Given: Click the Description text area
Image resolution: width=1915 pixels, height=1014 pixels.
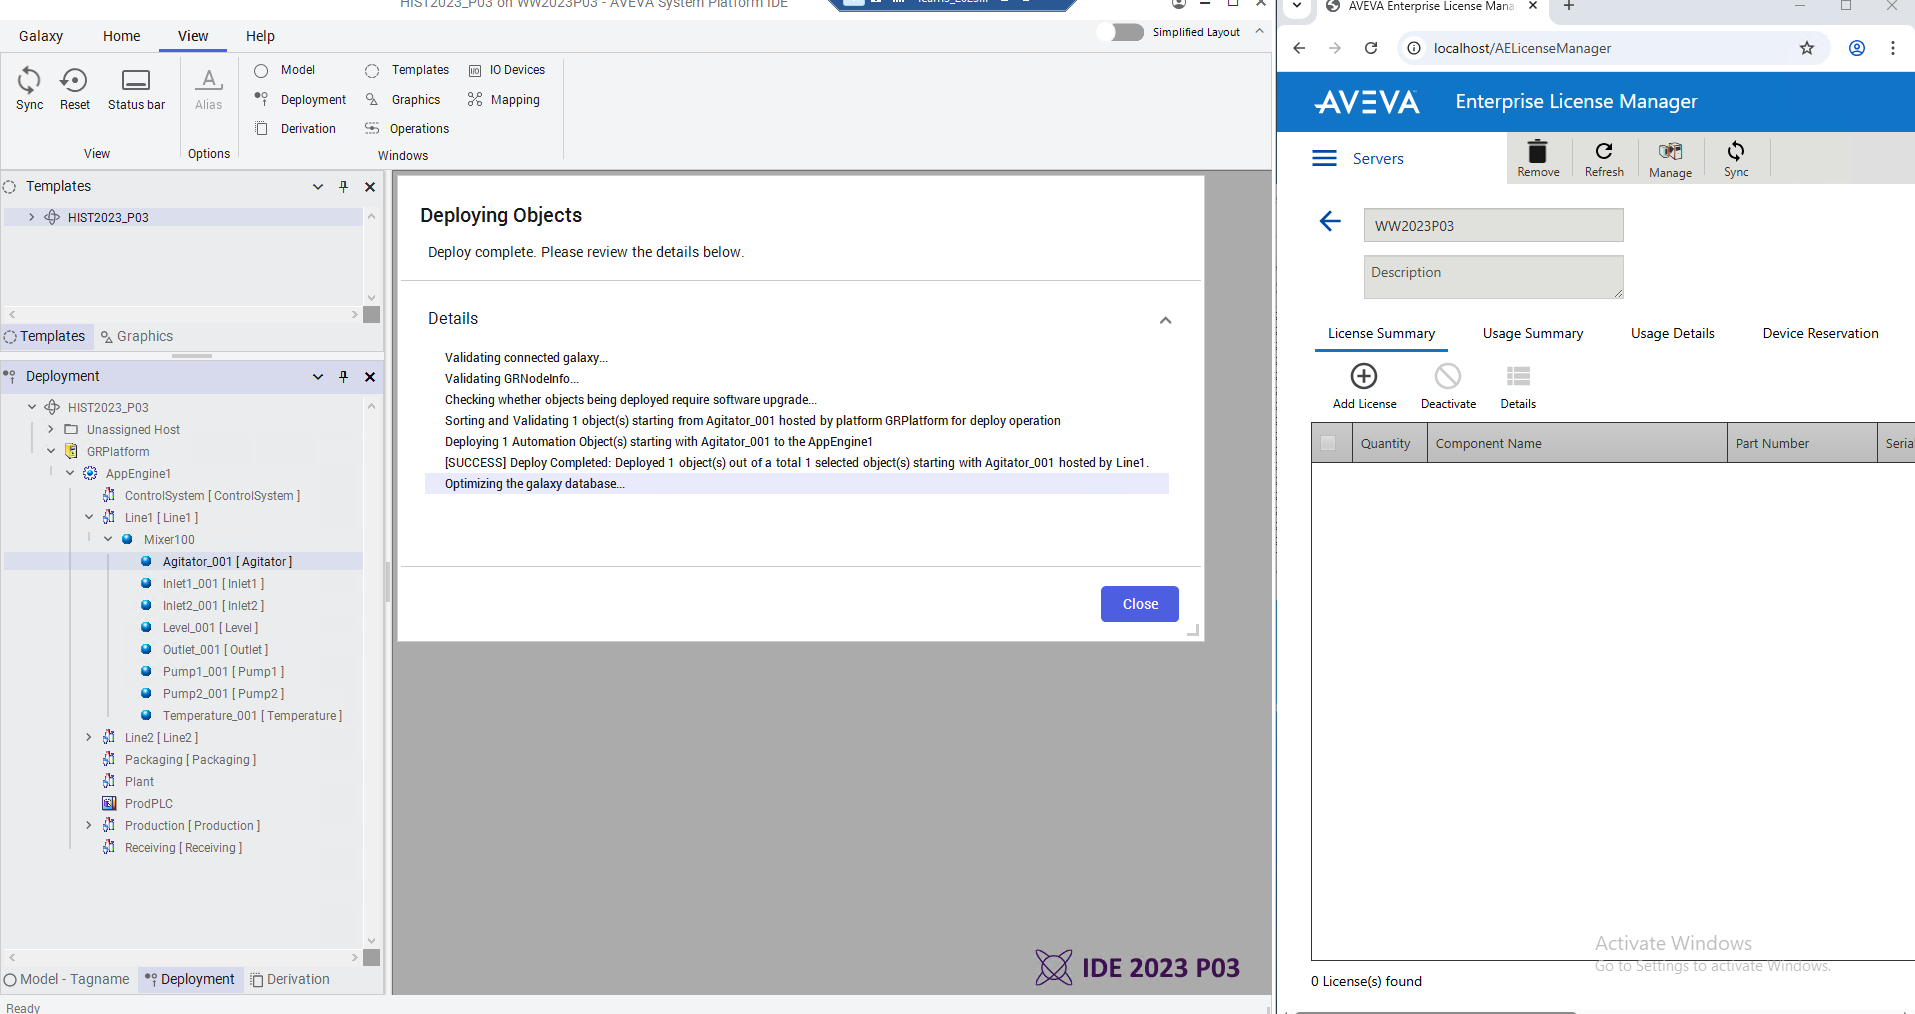Looking at the screenshot, I should (x=1493, y=277).
